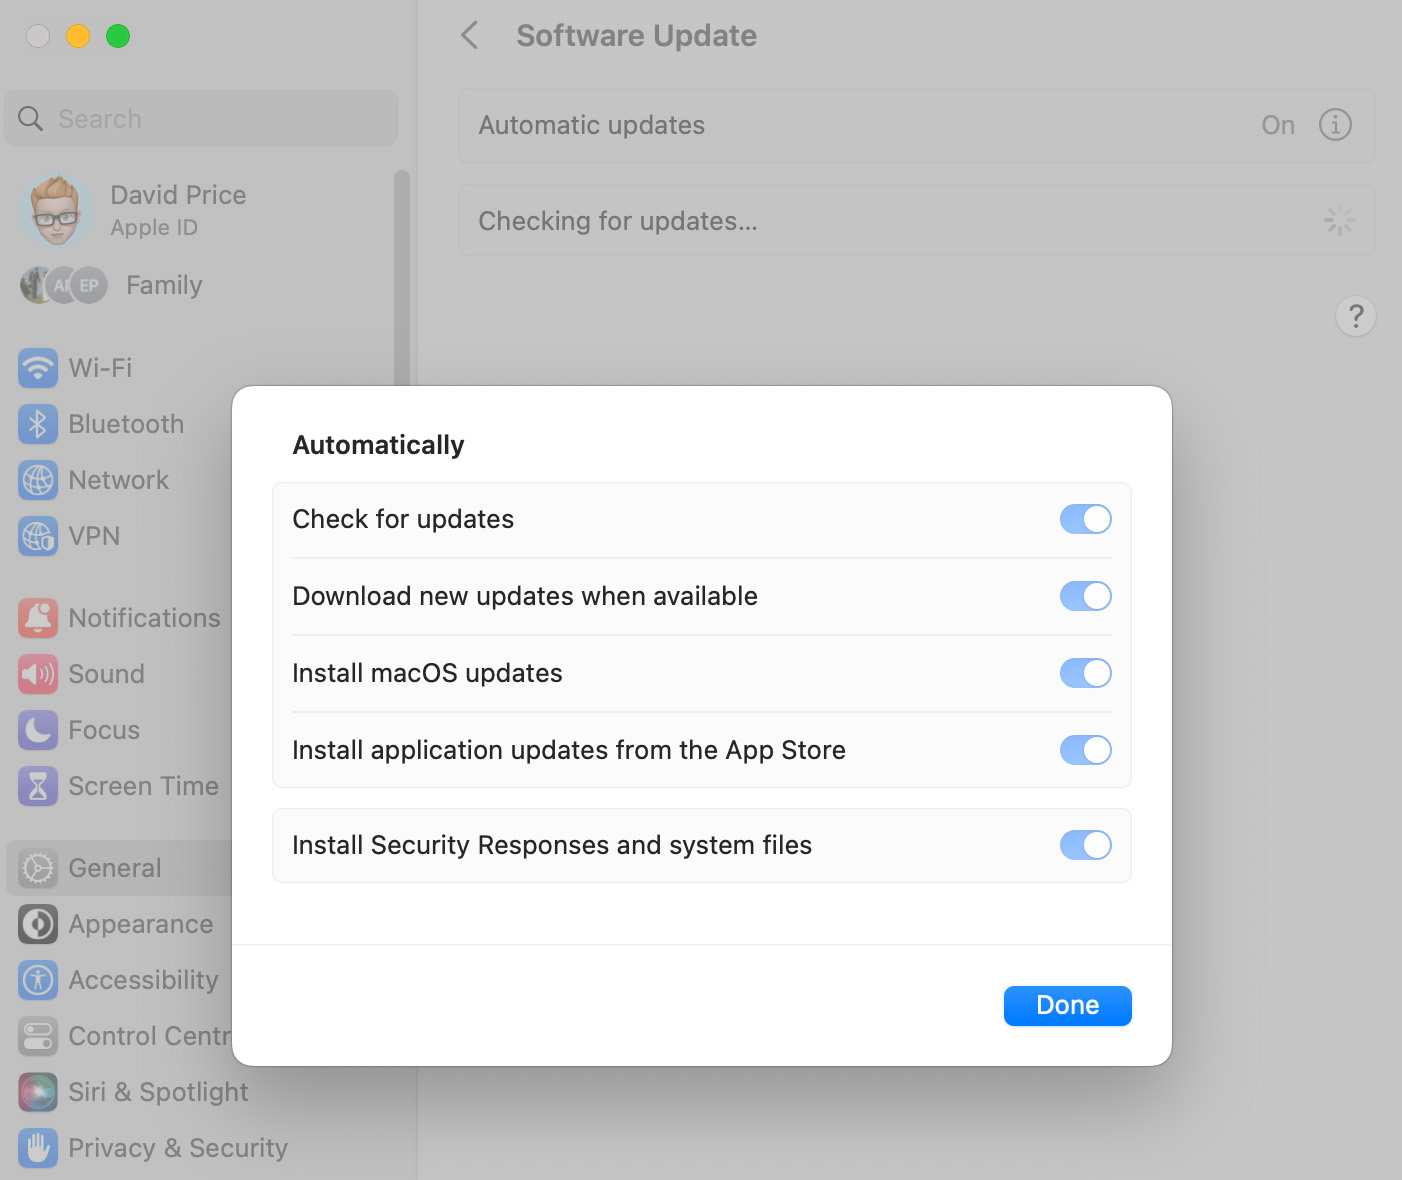This screenshot has width=1402, height=1180.
Task: Open Bluetooth settings
Action: pos(125,424)
